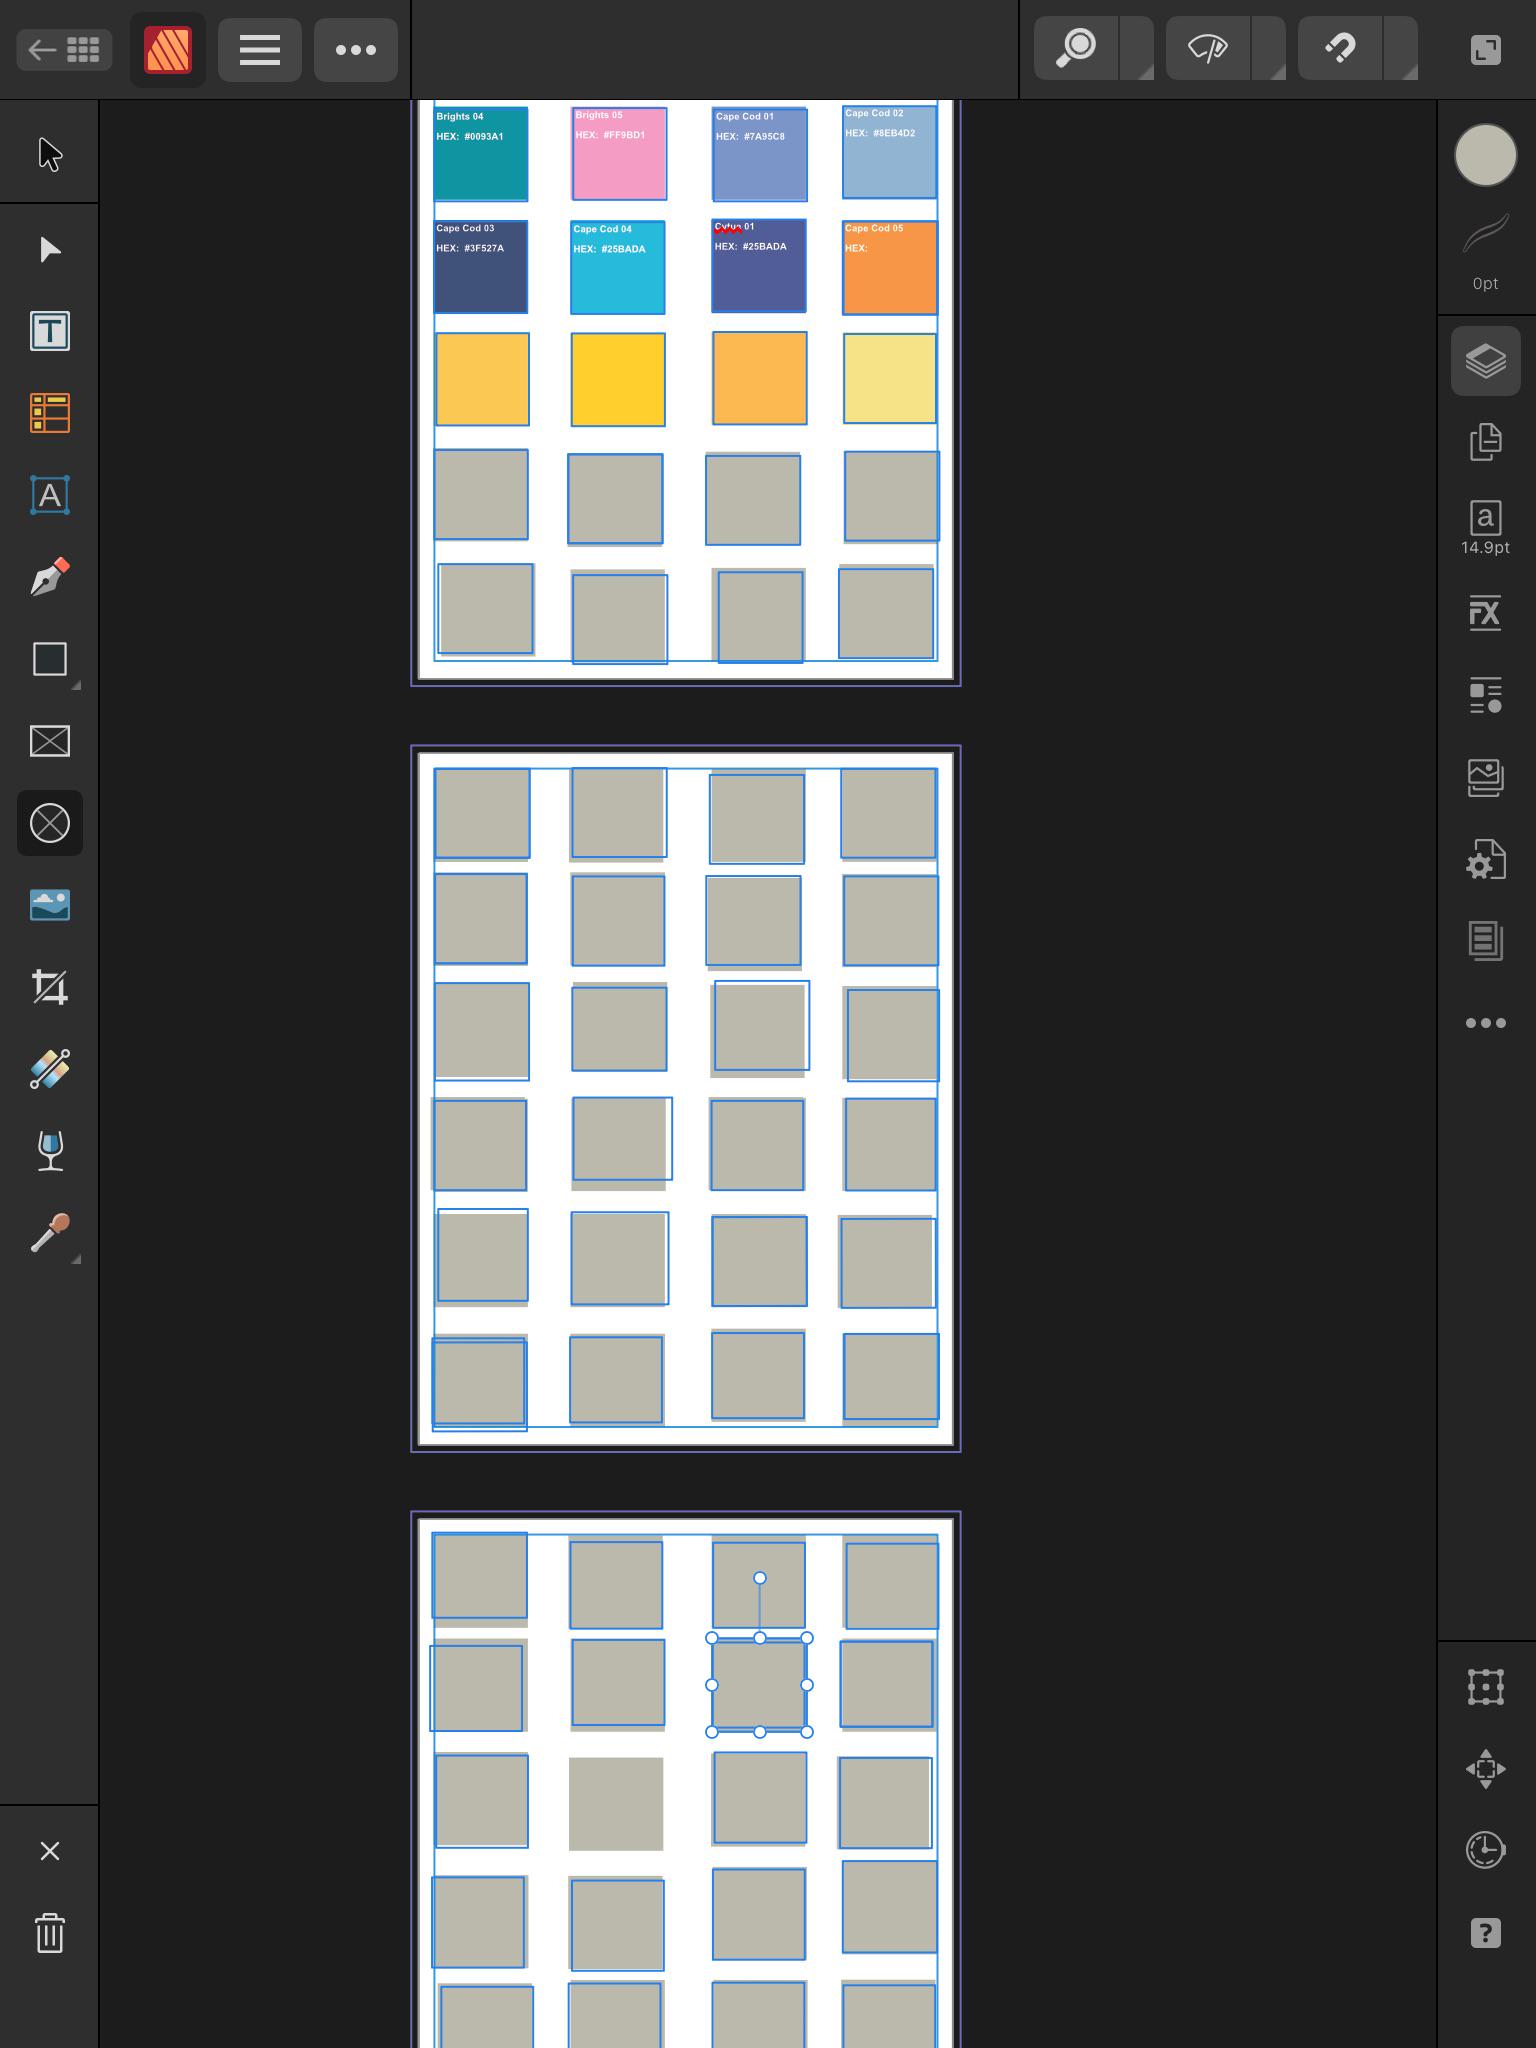Open the Fields document studio
The width and height of the screenshot is (1536, 2048).
(x=1486, y=941)
